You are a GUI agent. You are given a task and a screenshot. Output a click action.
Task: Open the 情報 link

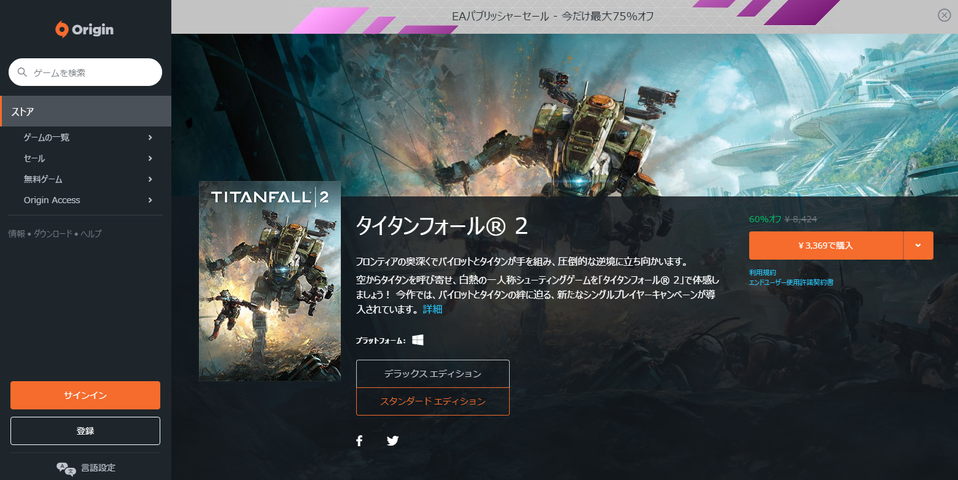(16, 233)
